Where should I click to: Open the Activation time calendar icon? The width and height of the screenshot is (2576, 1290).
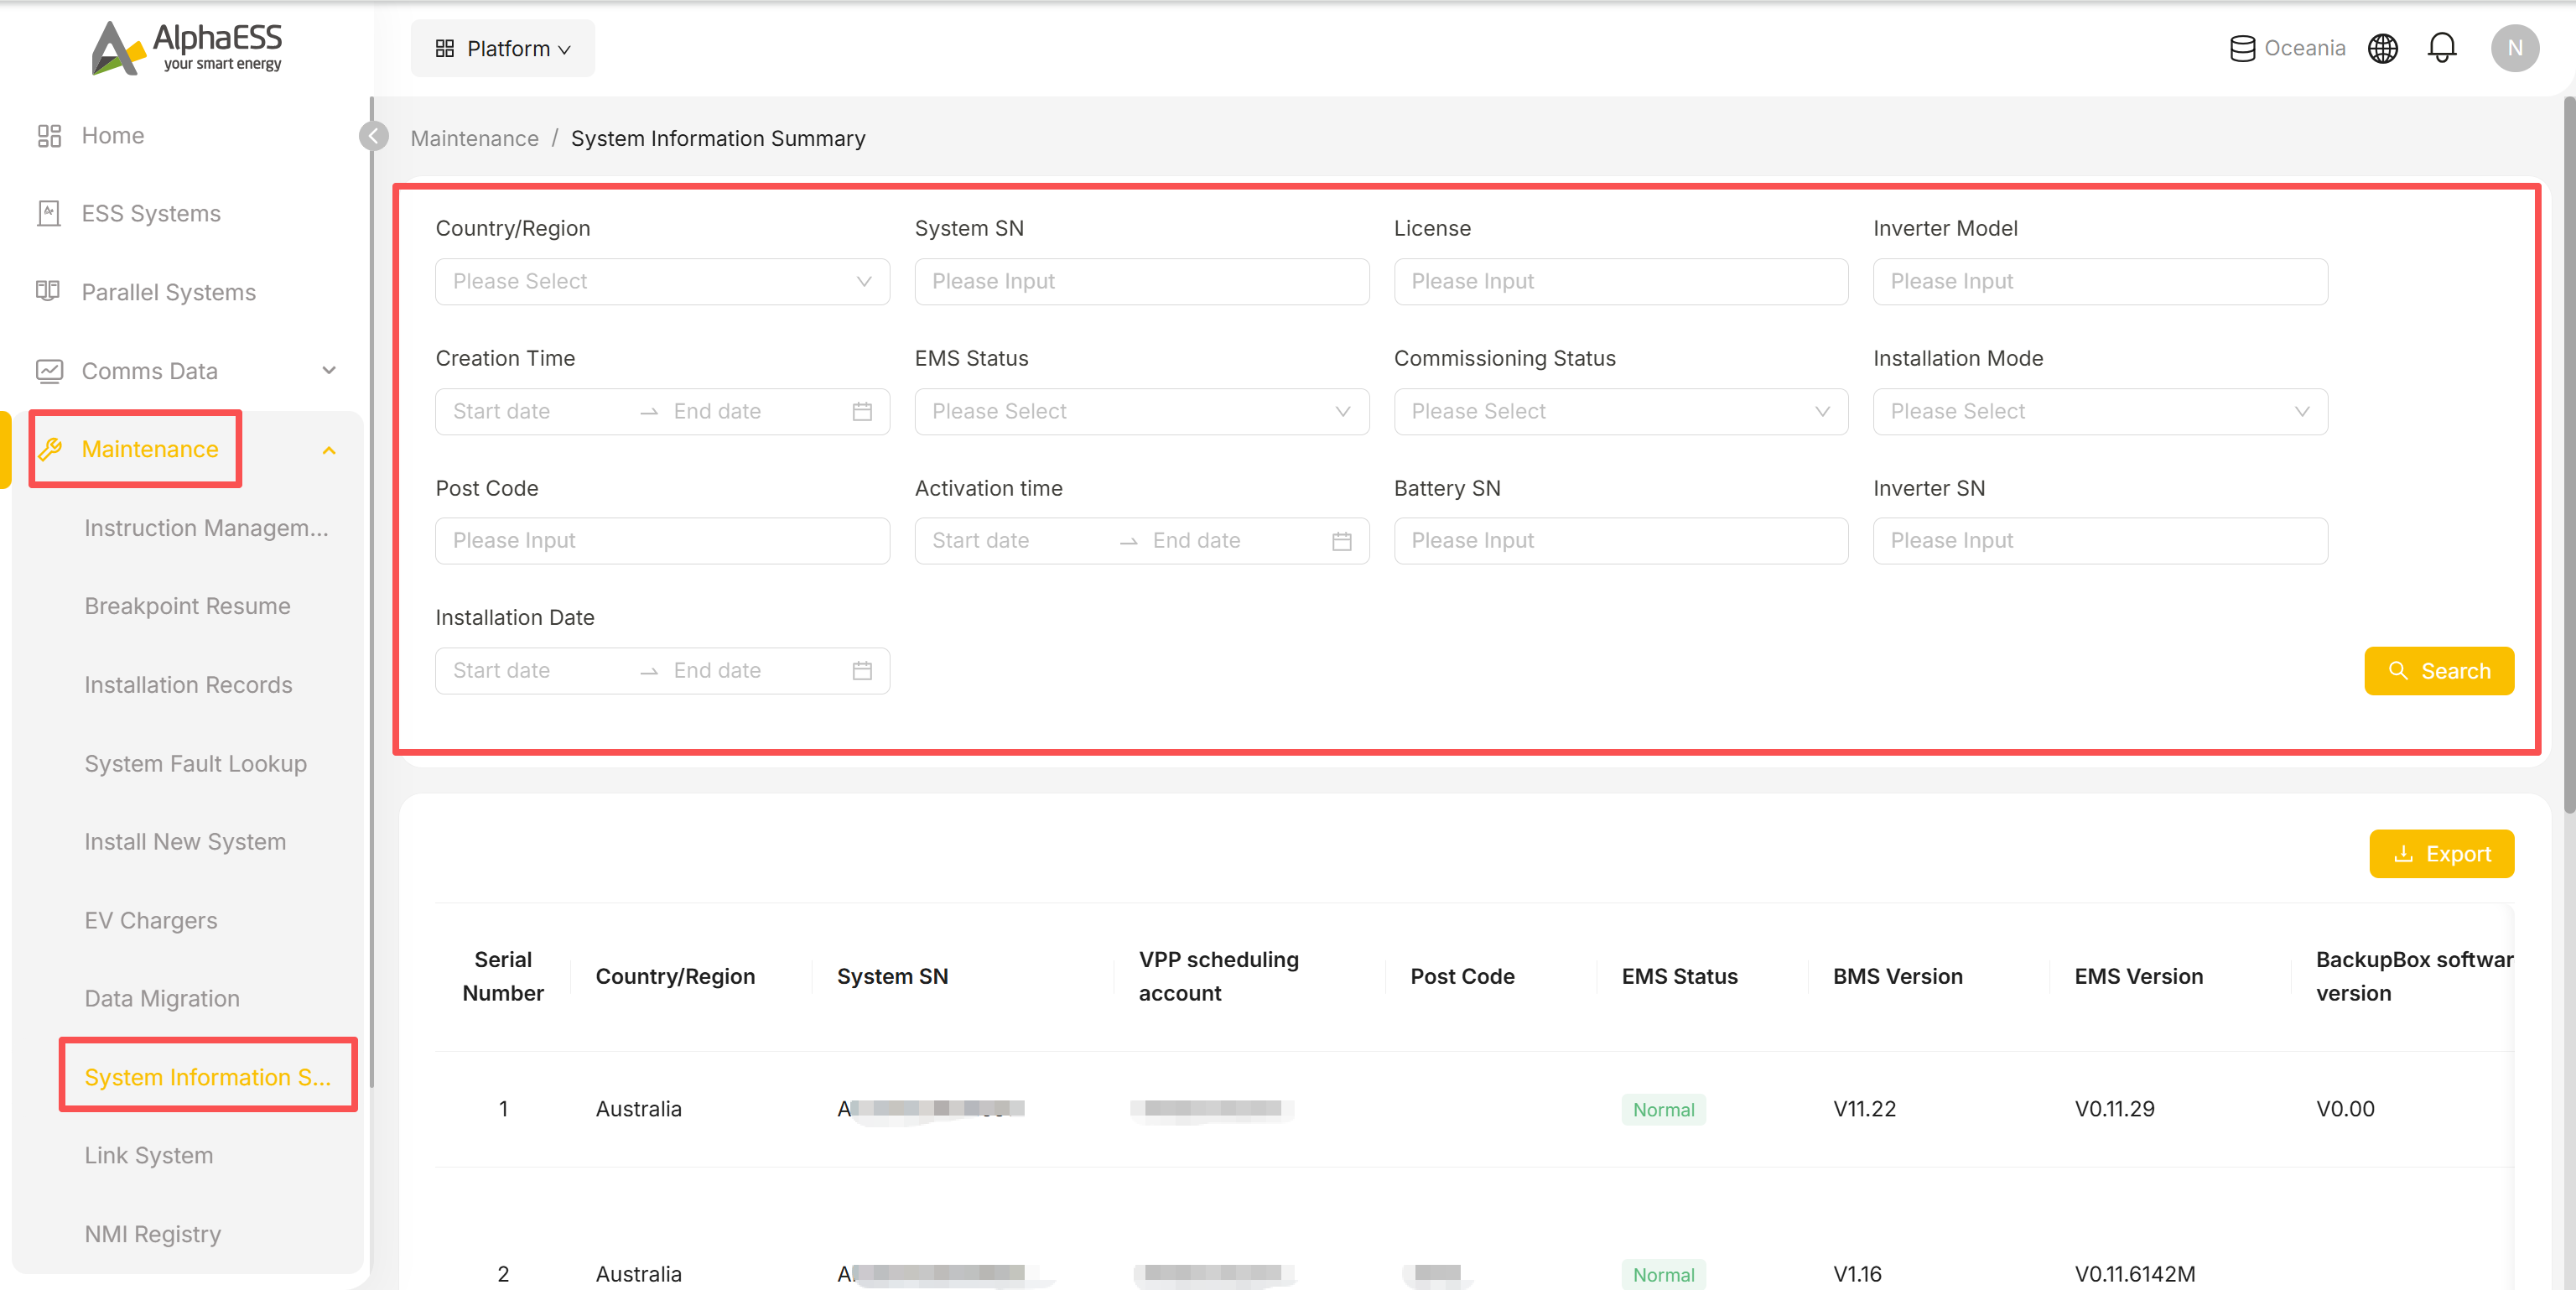point(1341,541)
